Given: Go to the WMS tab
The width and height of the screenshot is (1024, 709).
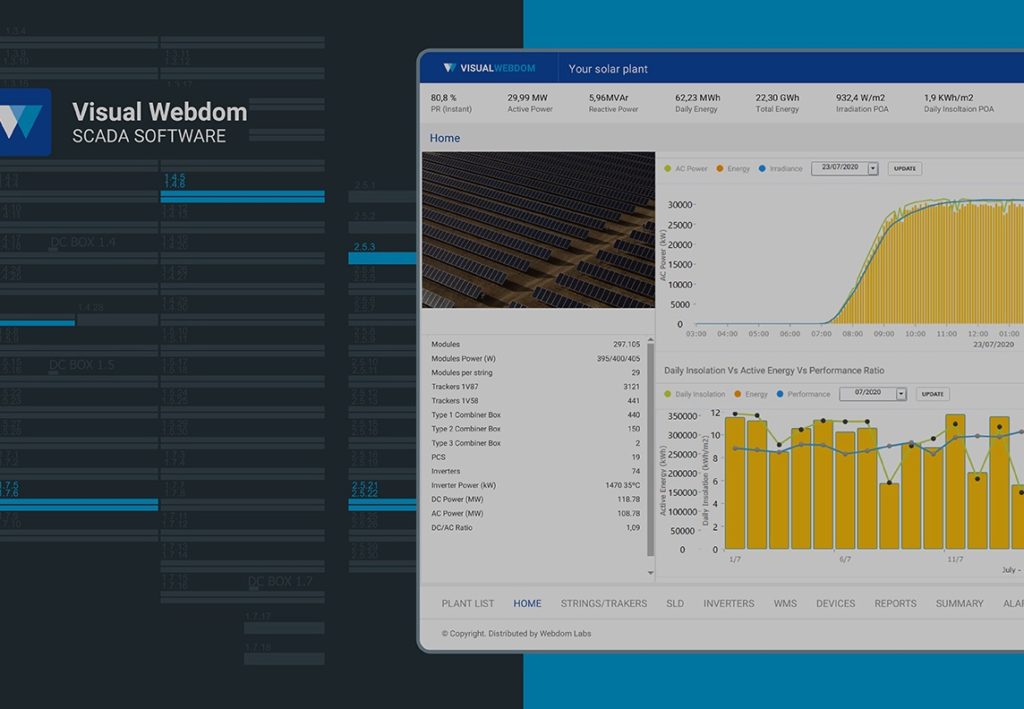Looking at the screenshot, I should (785, 603).
